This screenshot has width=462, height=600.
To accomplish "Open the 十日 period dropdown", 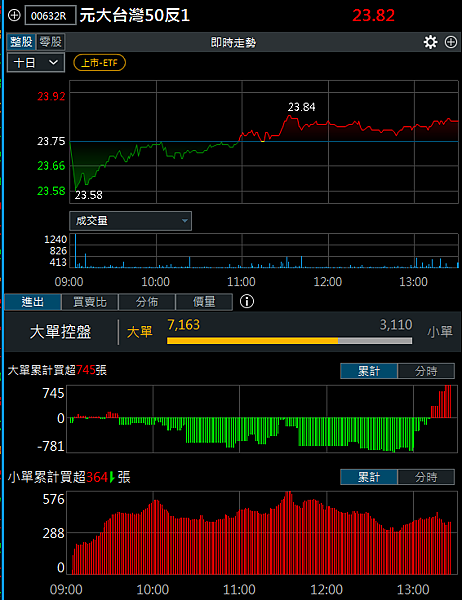I will pyautogui.click(x=36, y=63).
